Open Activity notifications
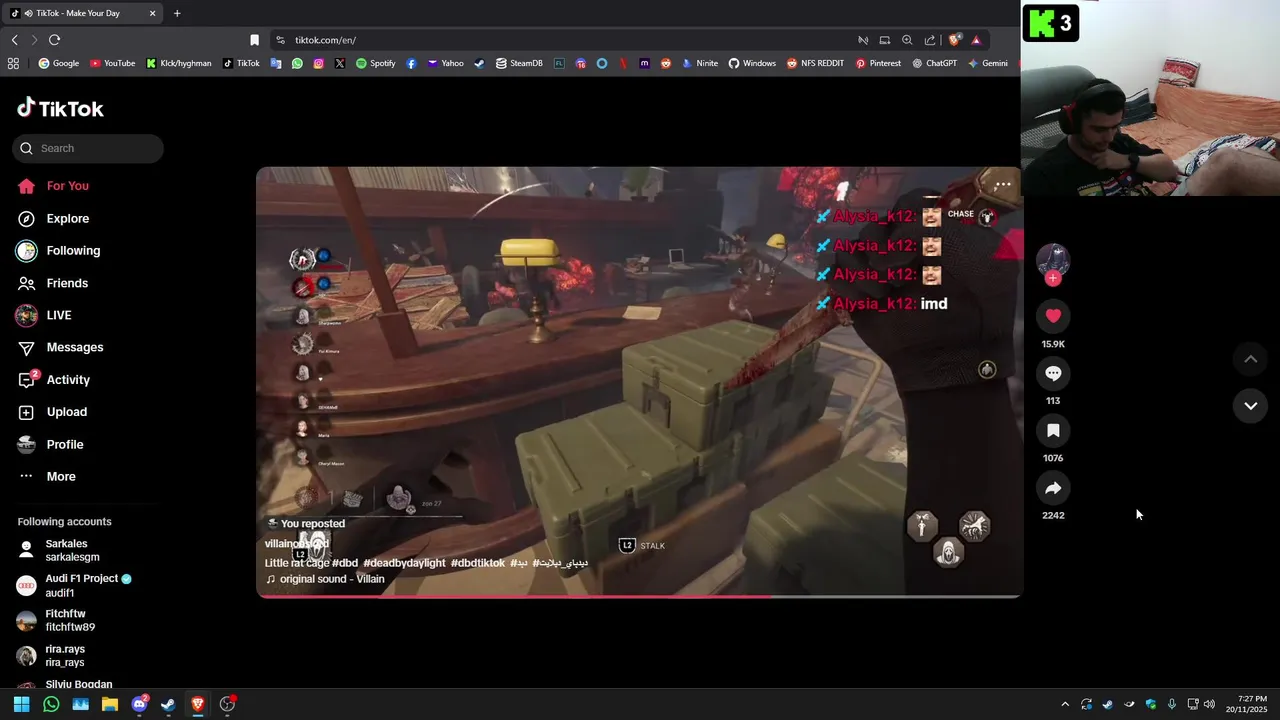Image resolution: width=1280 pixels, height=720 pixels. [54, 380]
